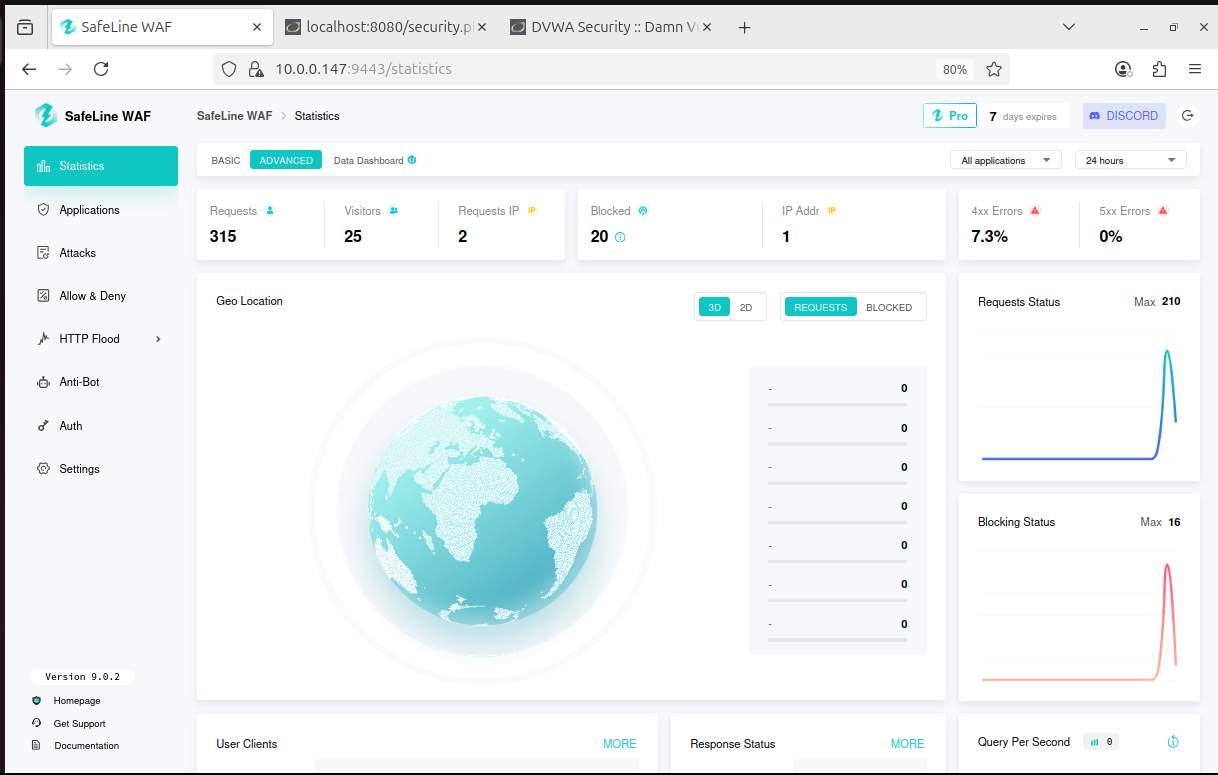This screenshot has width=1218, height=775.
Task: Click the 4xx Errors warning icon
Action: coord(1035,211)
